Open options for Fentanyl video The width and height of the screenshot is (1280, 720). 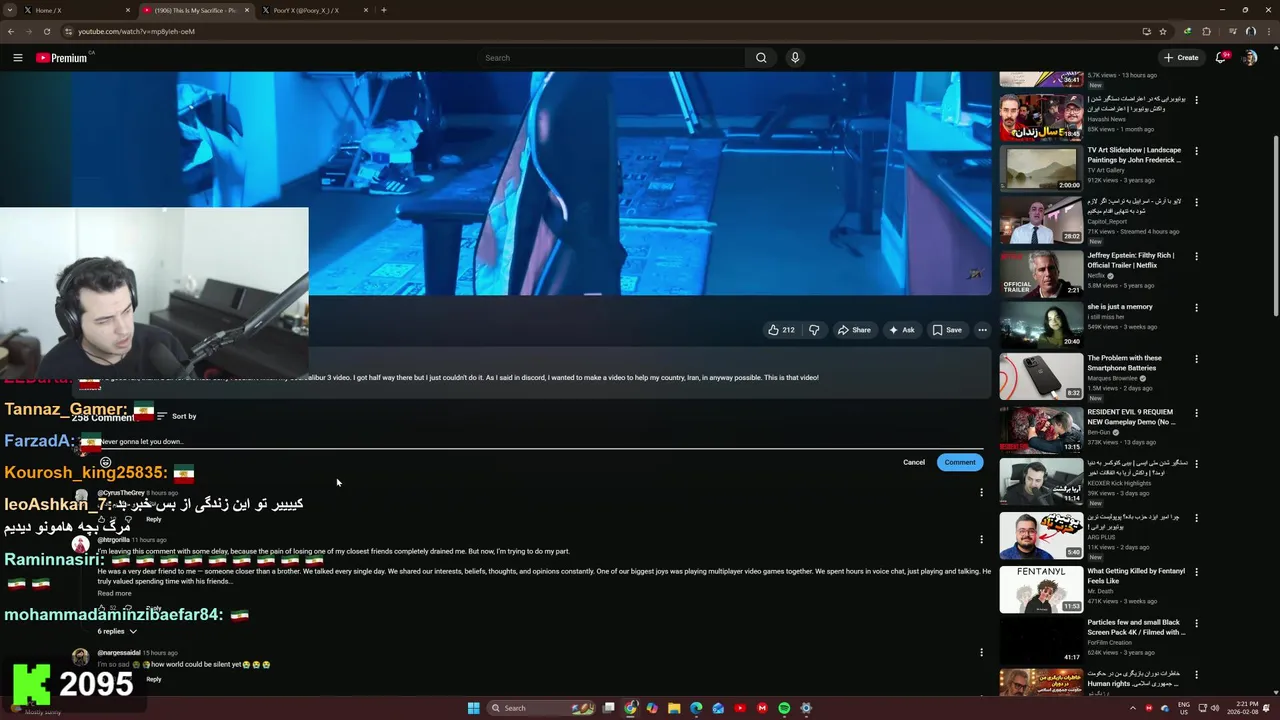point(1196,572)
